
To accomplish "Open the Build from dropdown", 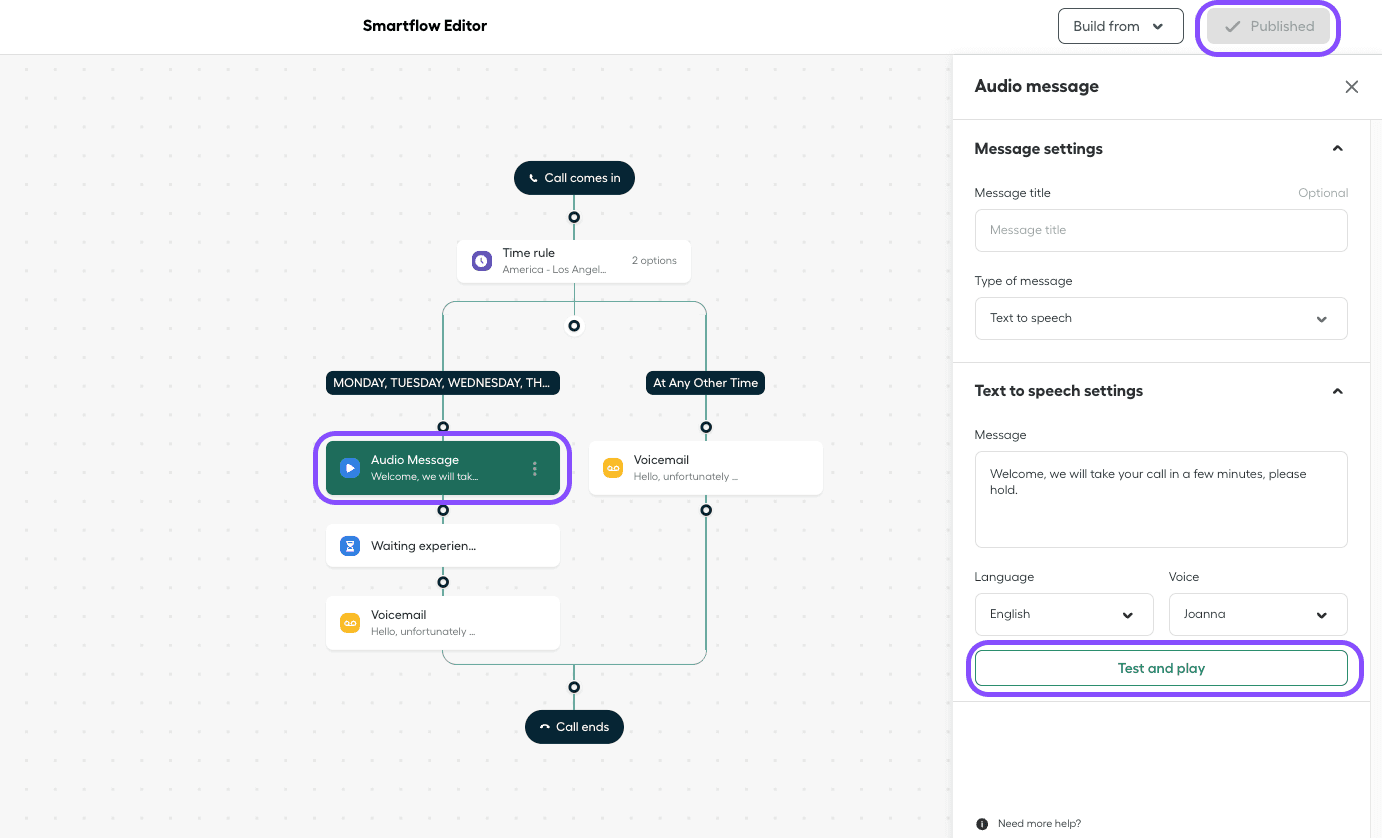I will pyautogui.click(x=1120, y=26).
